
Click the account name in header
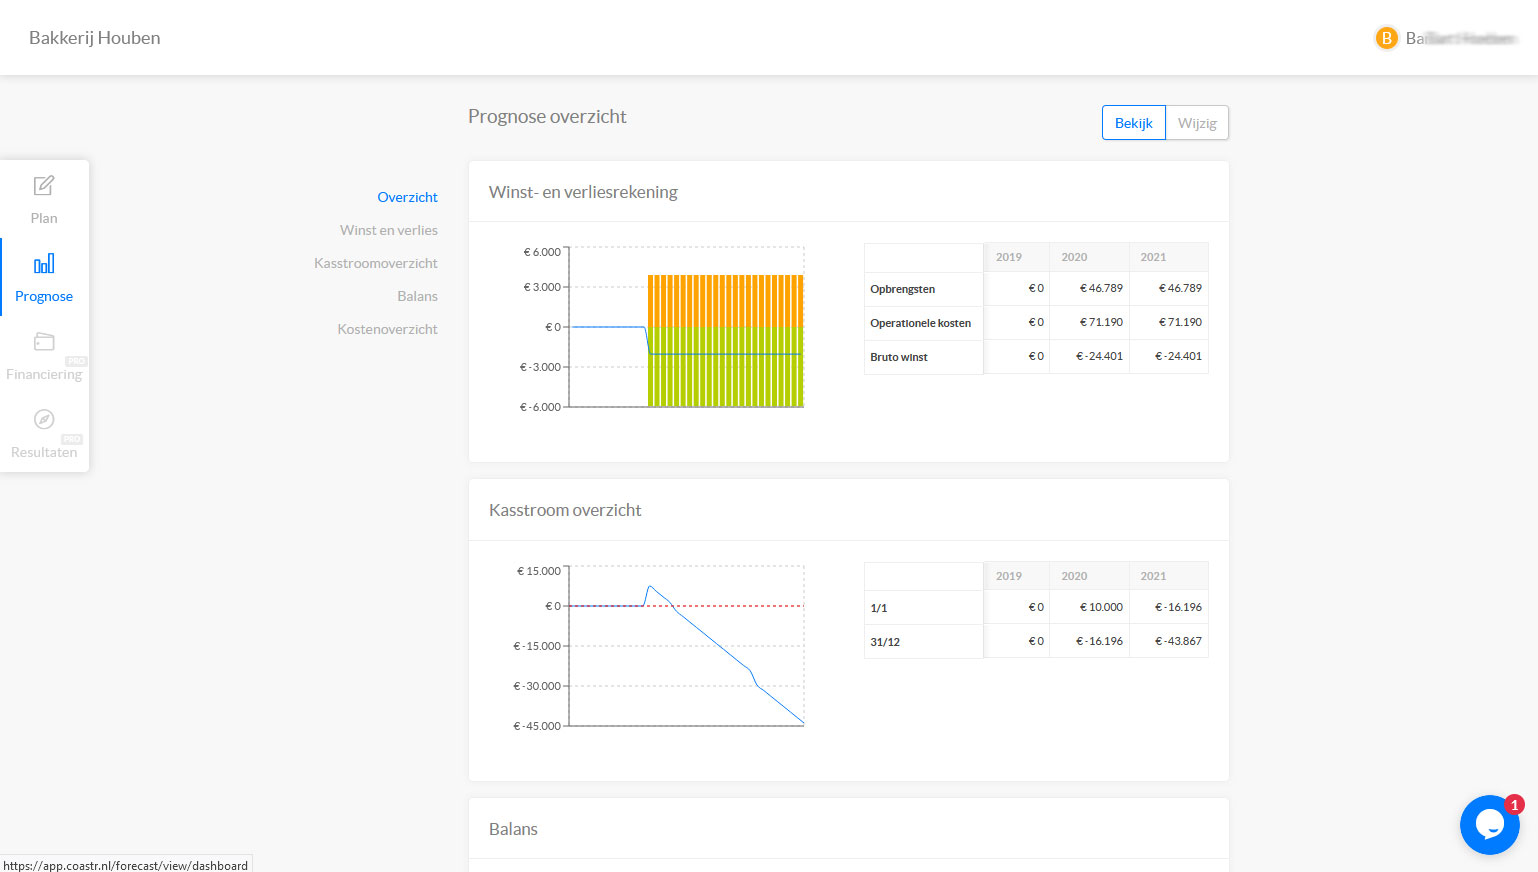tap(1461, 38)
